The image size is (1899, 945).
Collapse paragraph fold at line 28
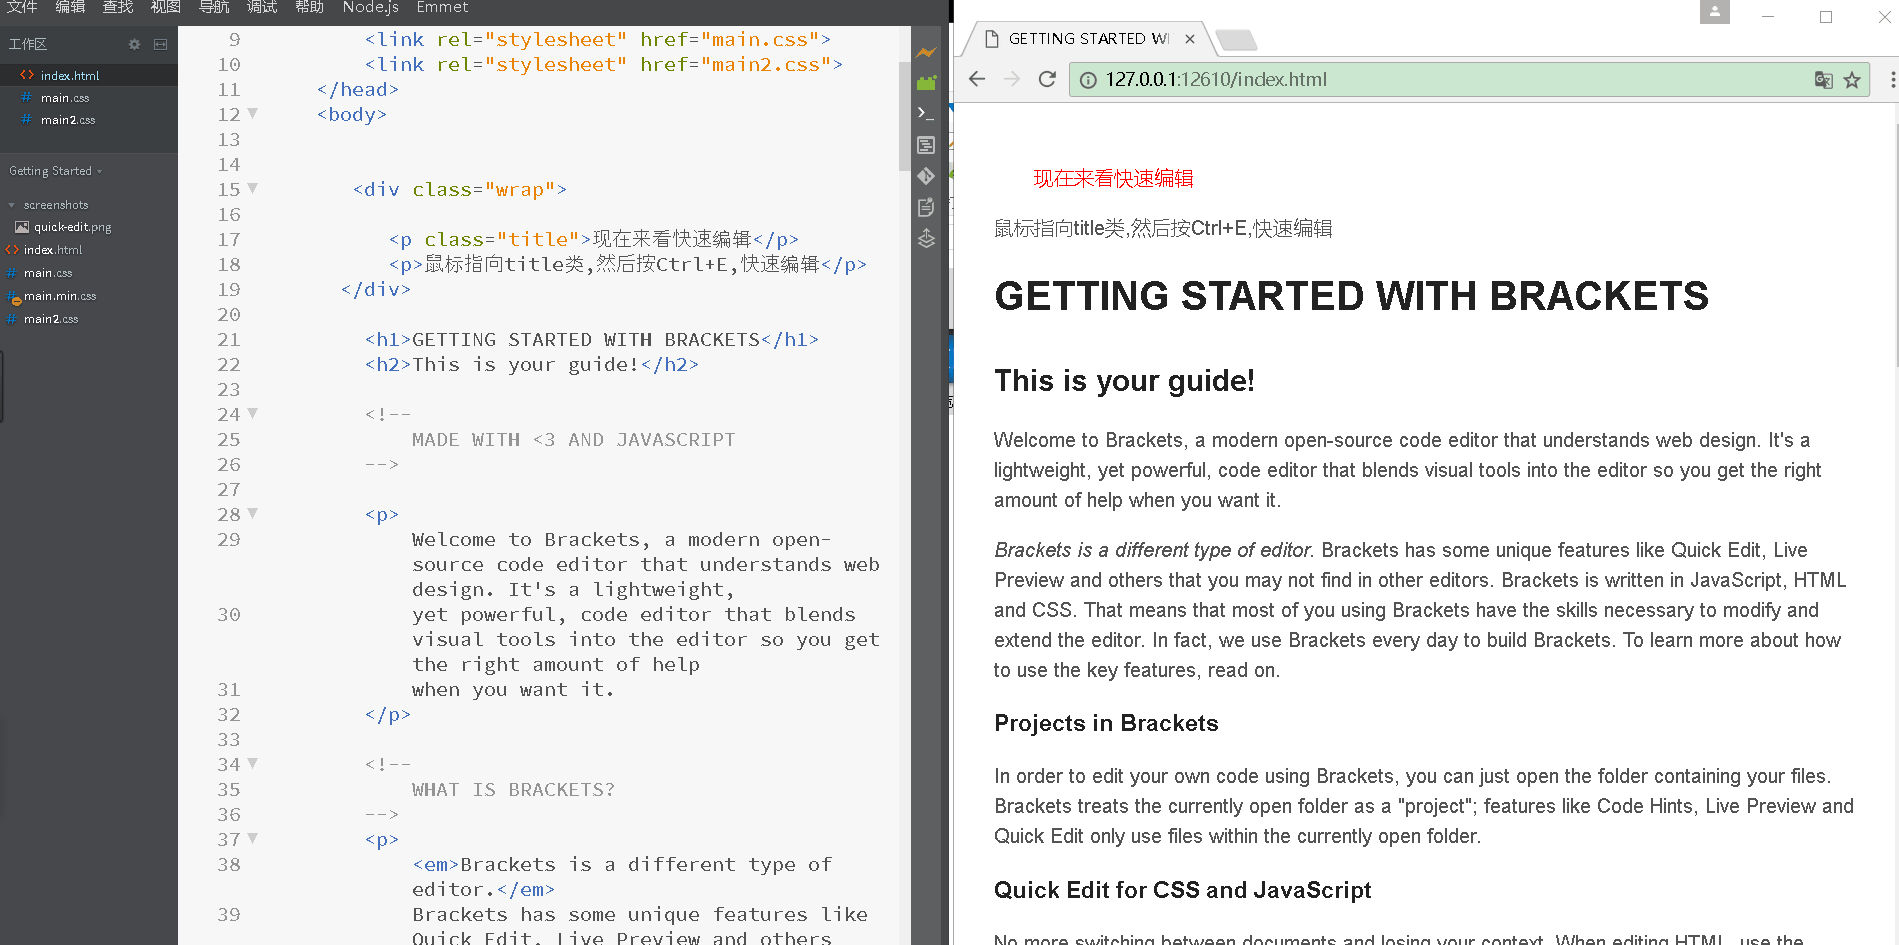click(x=253, y=513)
